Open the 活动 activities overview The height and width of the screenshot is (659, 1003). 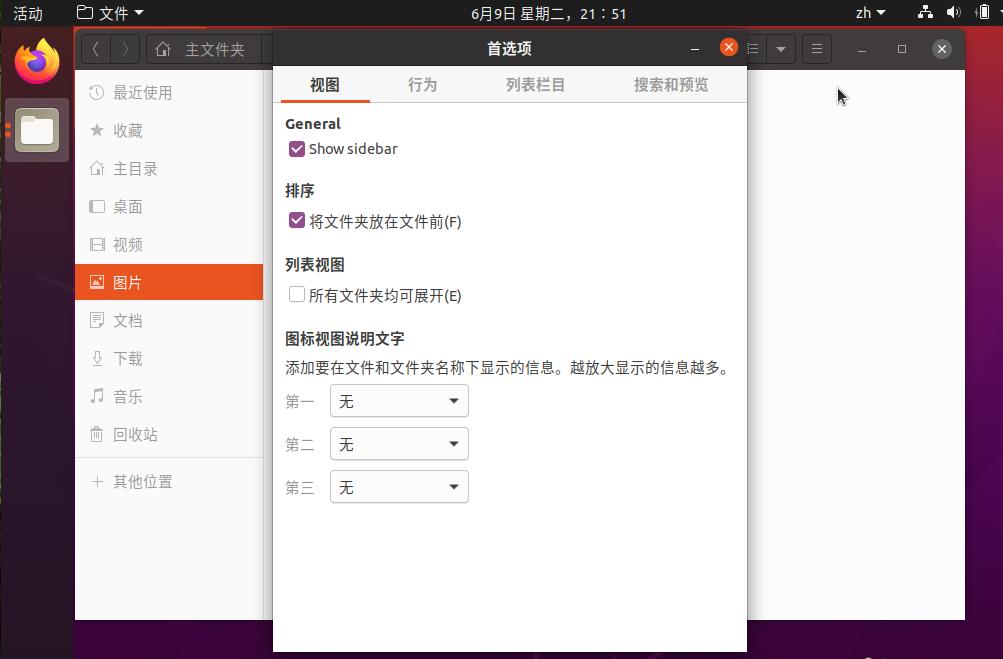click(x=28, y=13)
